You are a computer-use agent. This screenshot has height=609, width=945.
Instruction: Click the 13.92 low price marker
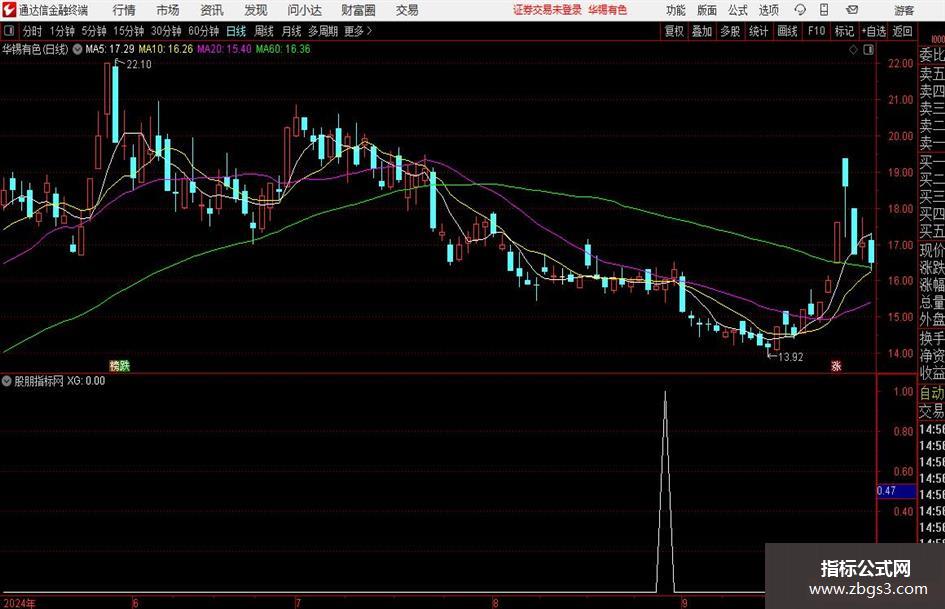790,357
